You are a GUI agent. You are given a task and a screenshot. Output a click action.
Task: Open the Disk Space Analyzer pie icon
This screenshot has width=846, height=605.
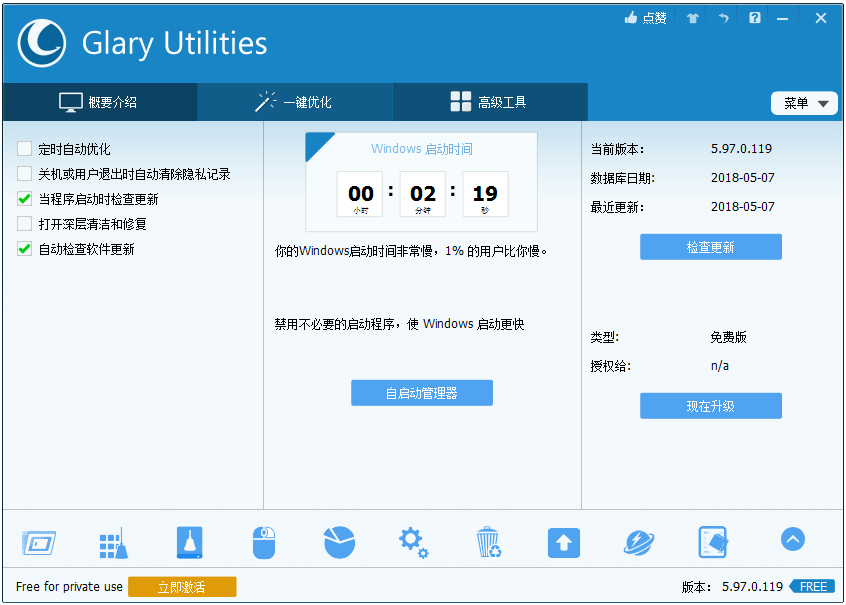point(339,542)
